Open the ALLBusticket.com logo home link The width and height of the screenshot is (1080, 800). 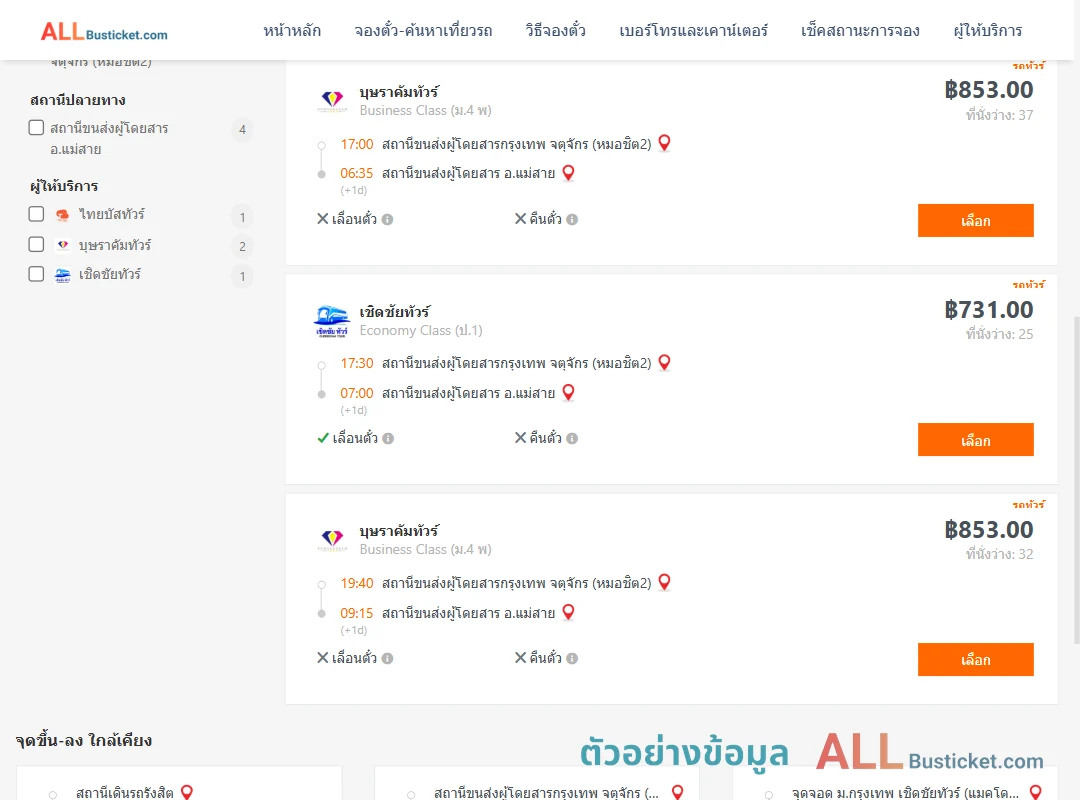104,32
